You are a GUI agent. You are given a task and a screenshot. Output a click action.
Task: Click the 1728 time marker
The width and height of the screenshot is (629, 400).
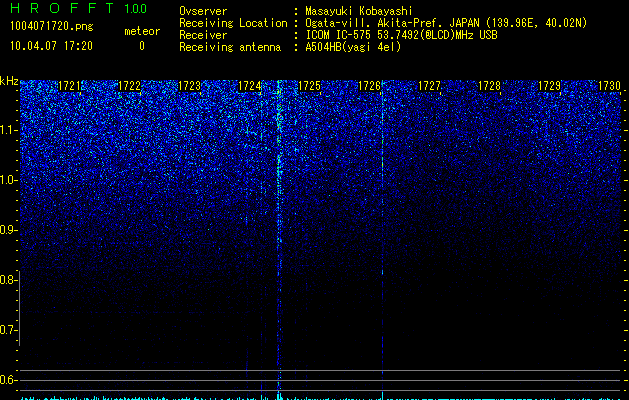[490, 86]
